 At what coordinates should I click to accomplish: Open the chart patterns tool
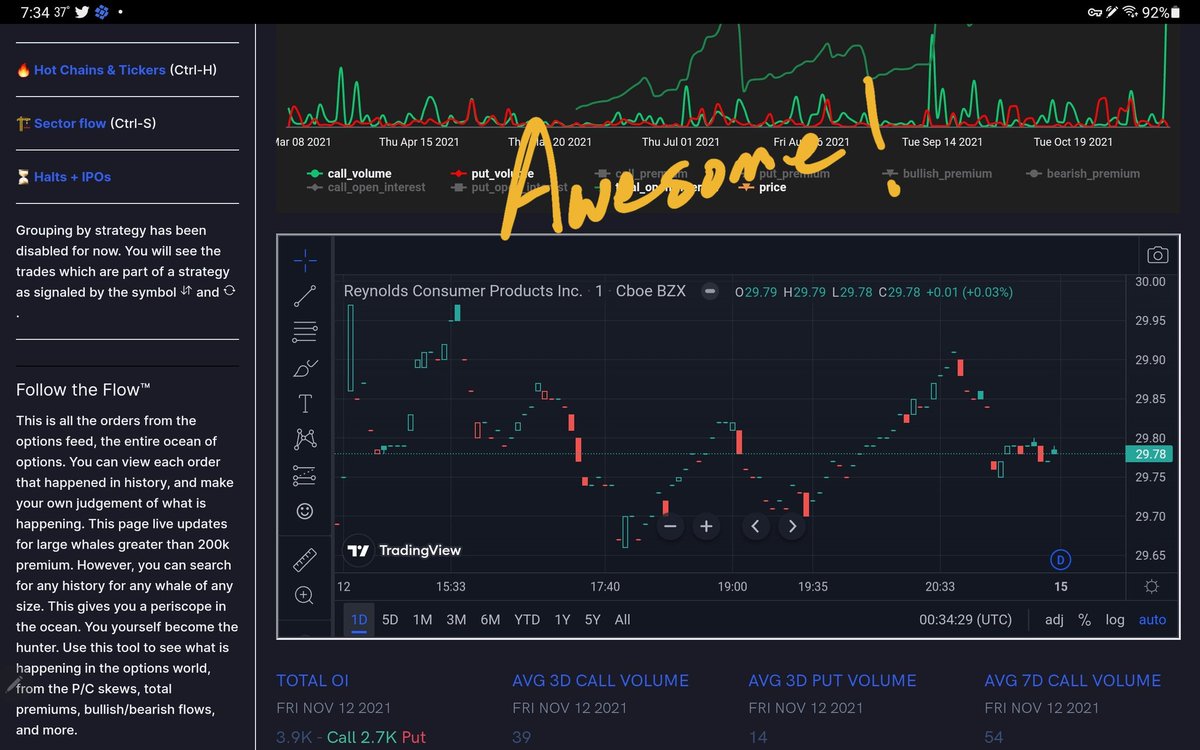[305, 439]
